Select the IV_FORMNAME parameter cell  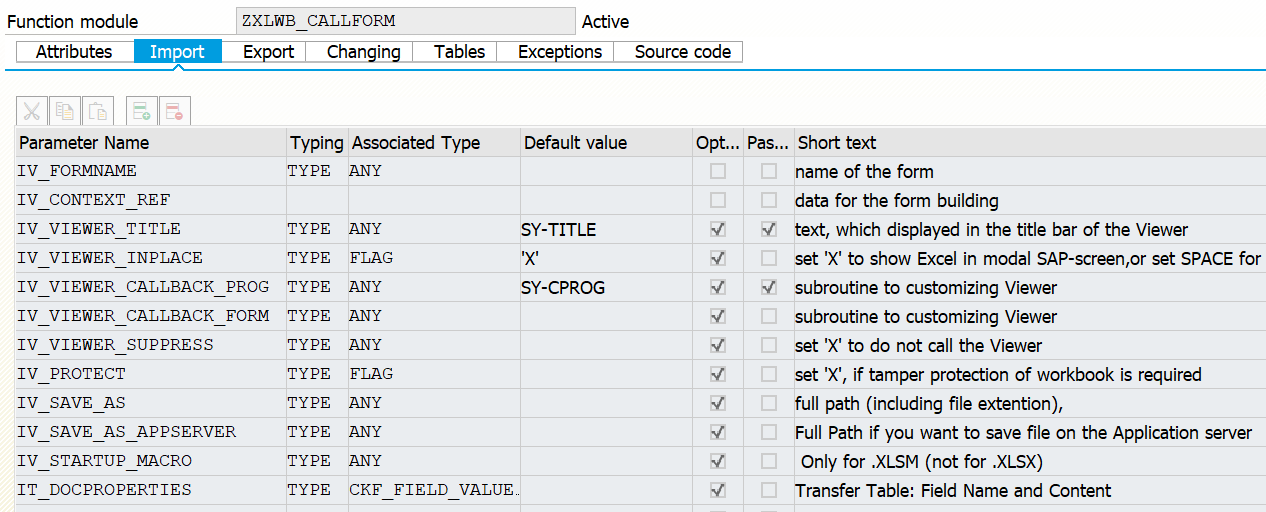point(151,171)
